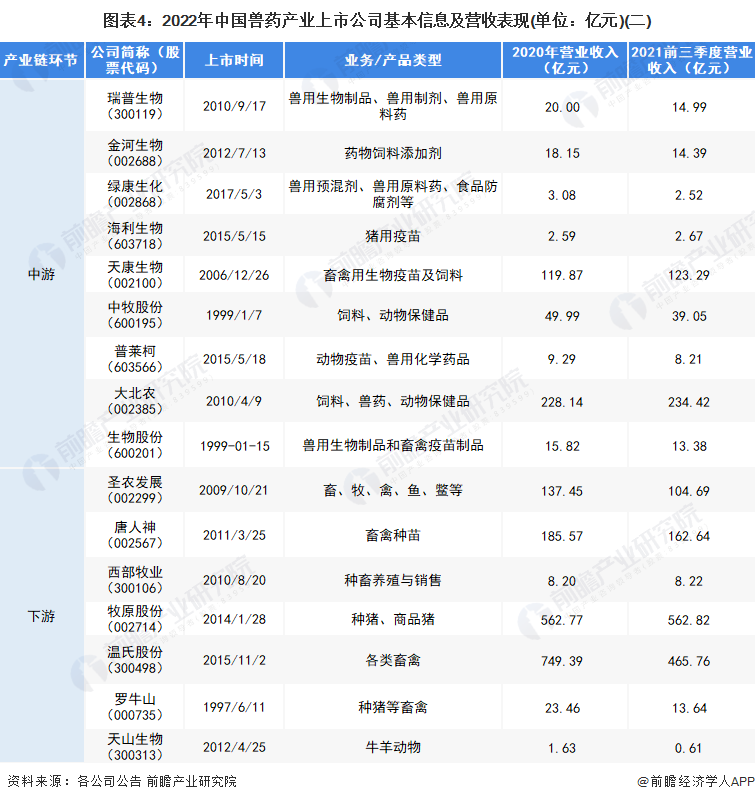755x802 pixels.
Task: Click the 种猪、商品猪 product cell
Action: click(x=393, y=619)
